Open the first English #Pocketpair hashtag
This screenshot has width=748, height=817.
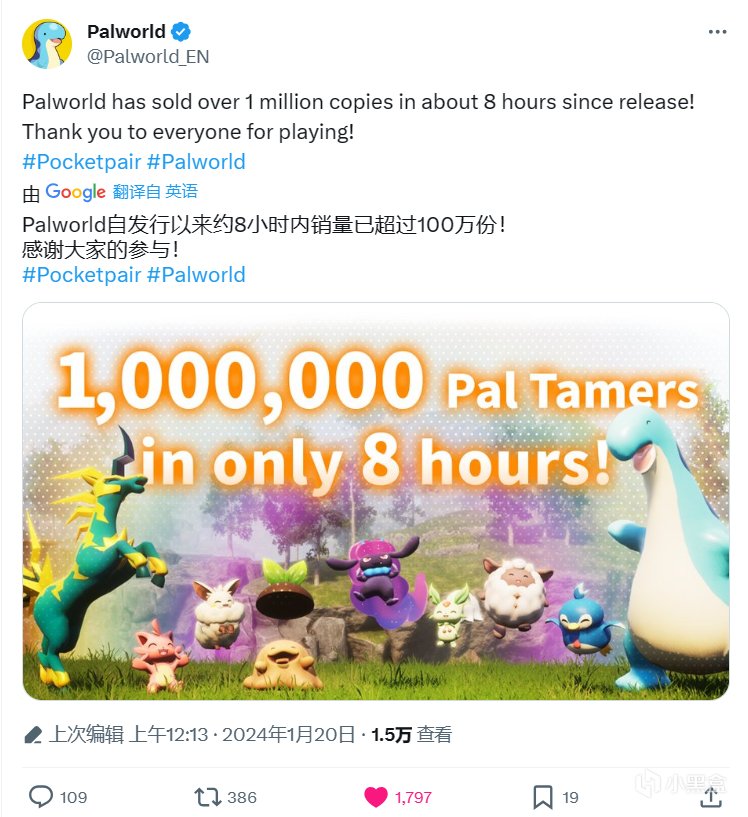(x=82, y=162)
